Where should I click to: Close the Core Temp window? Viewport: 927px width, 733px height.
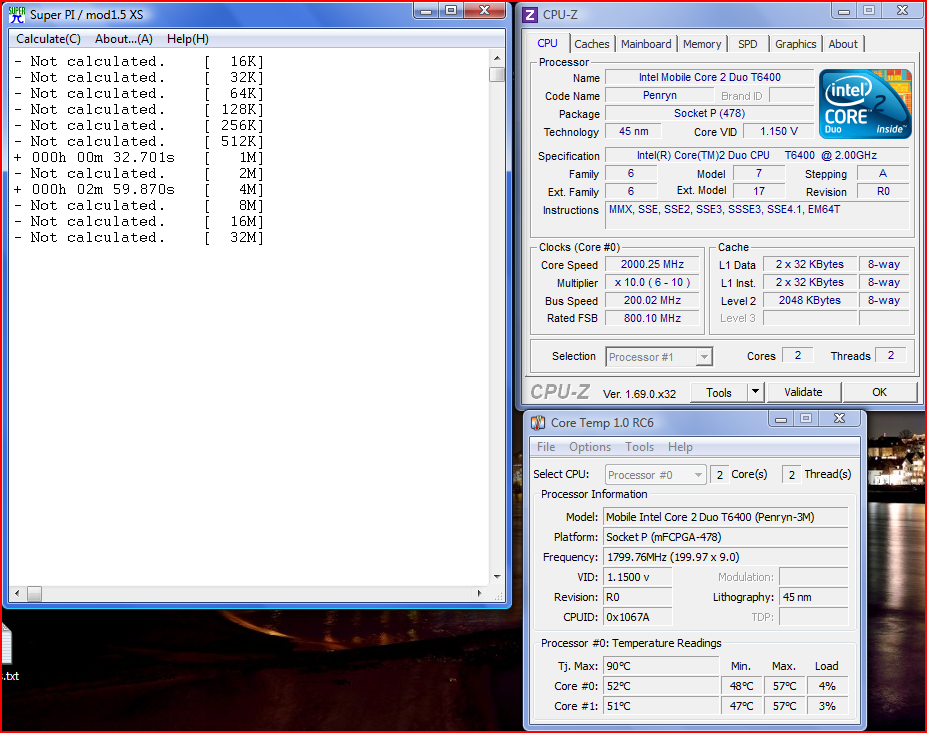(x=840, y=419)
